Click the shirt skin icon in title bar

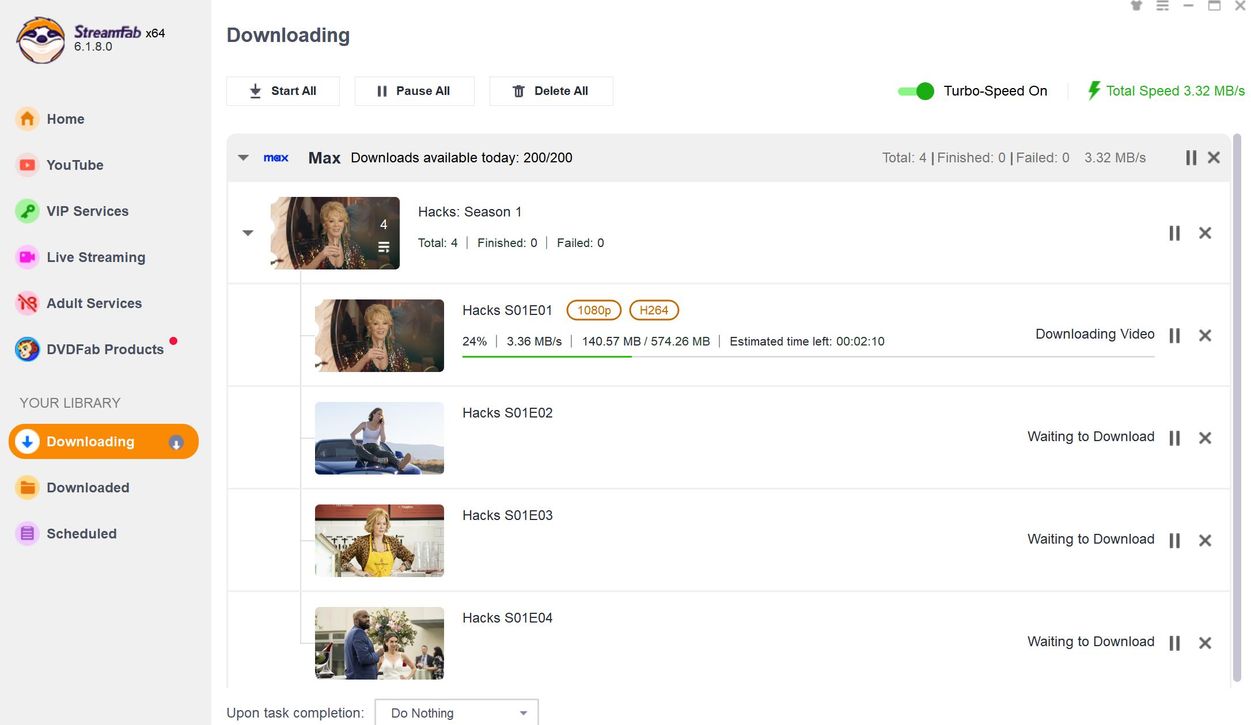click(1136, 6)
